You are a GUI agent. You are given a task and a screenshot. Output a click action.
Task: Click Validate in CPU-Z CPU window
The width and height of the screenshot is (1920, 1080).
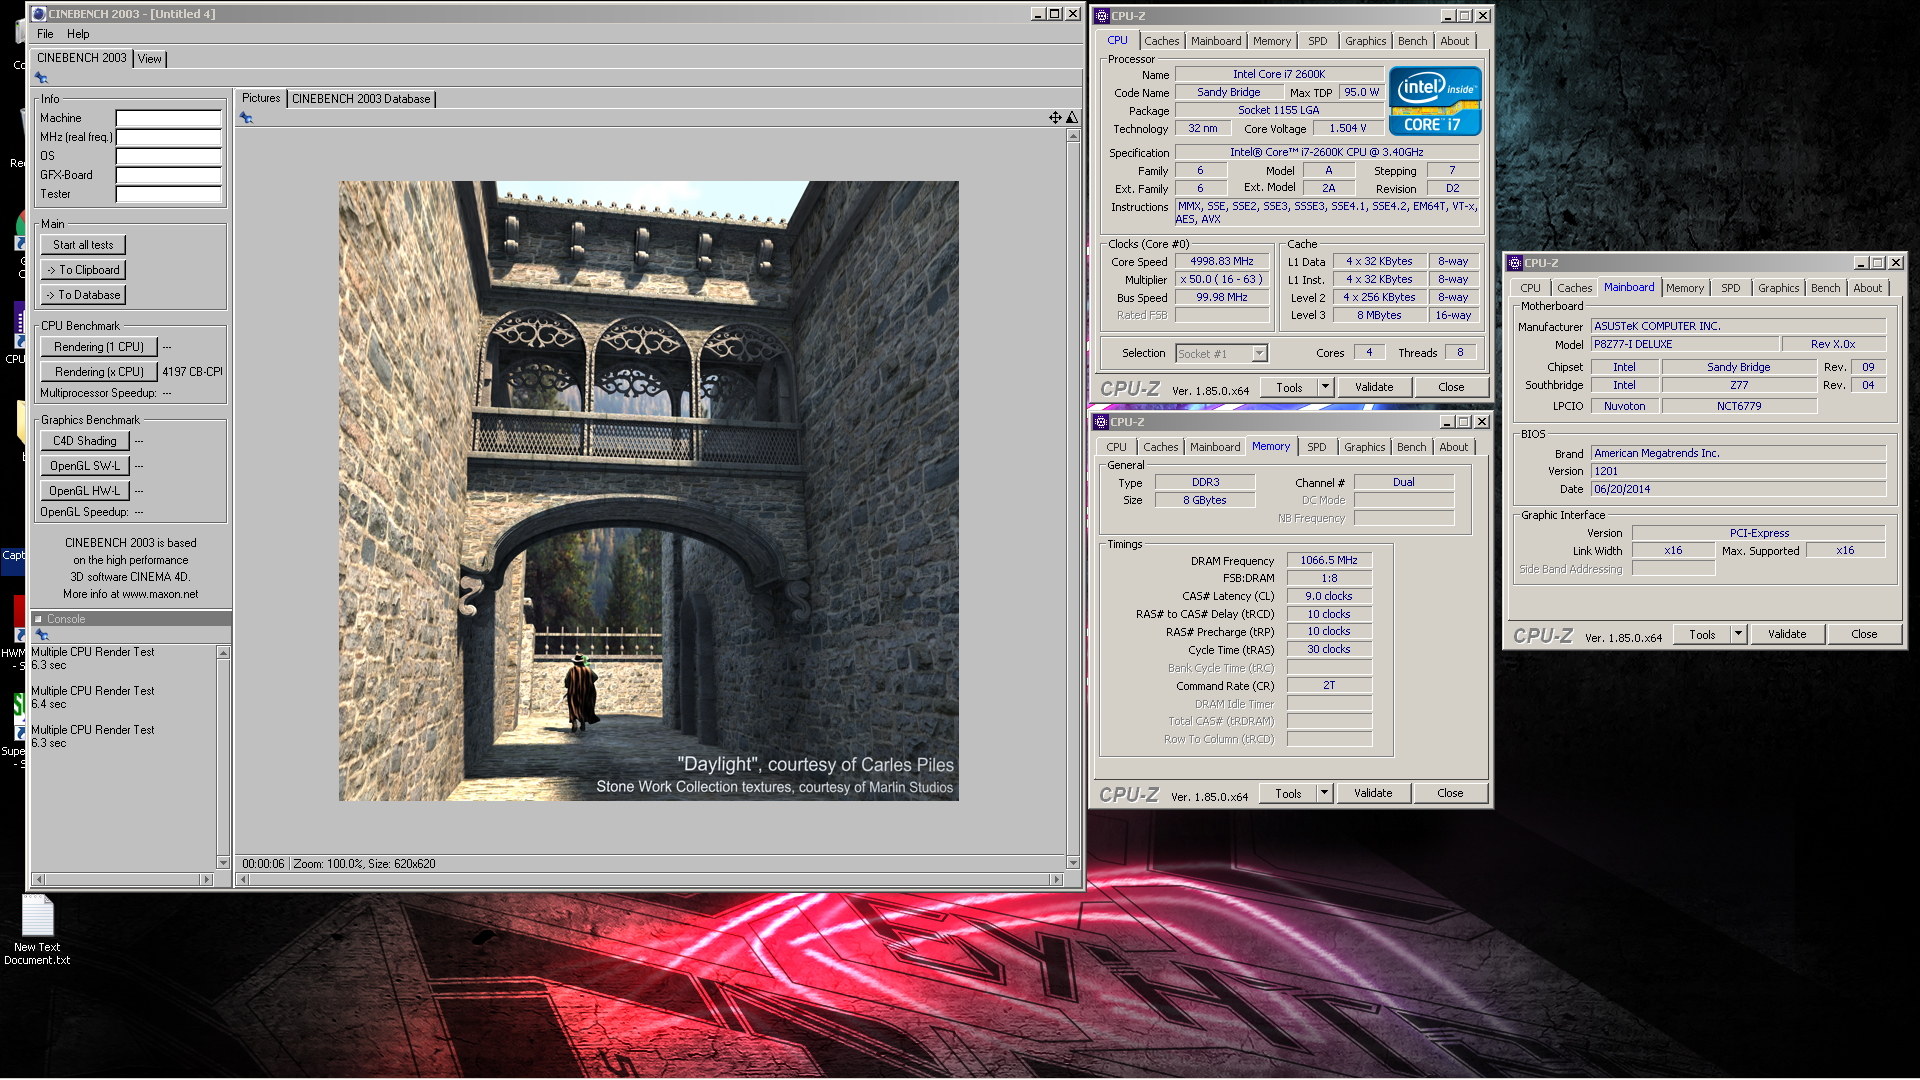[1374, 387]
